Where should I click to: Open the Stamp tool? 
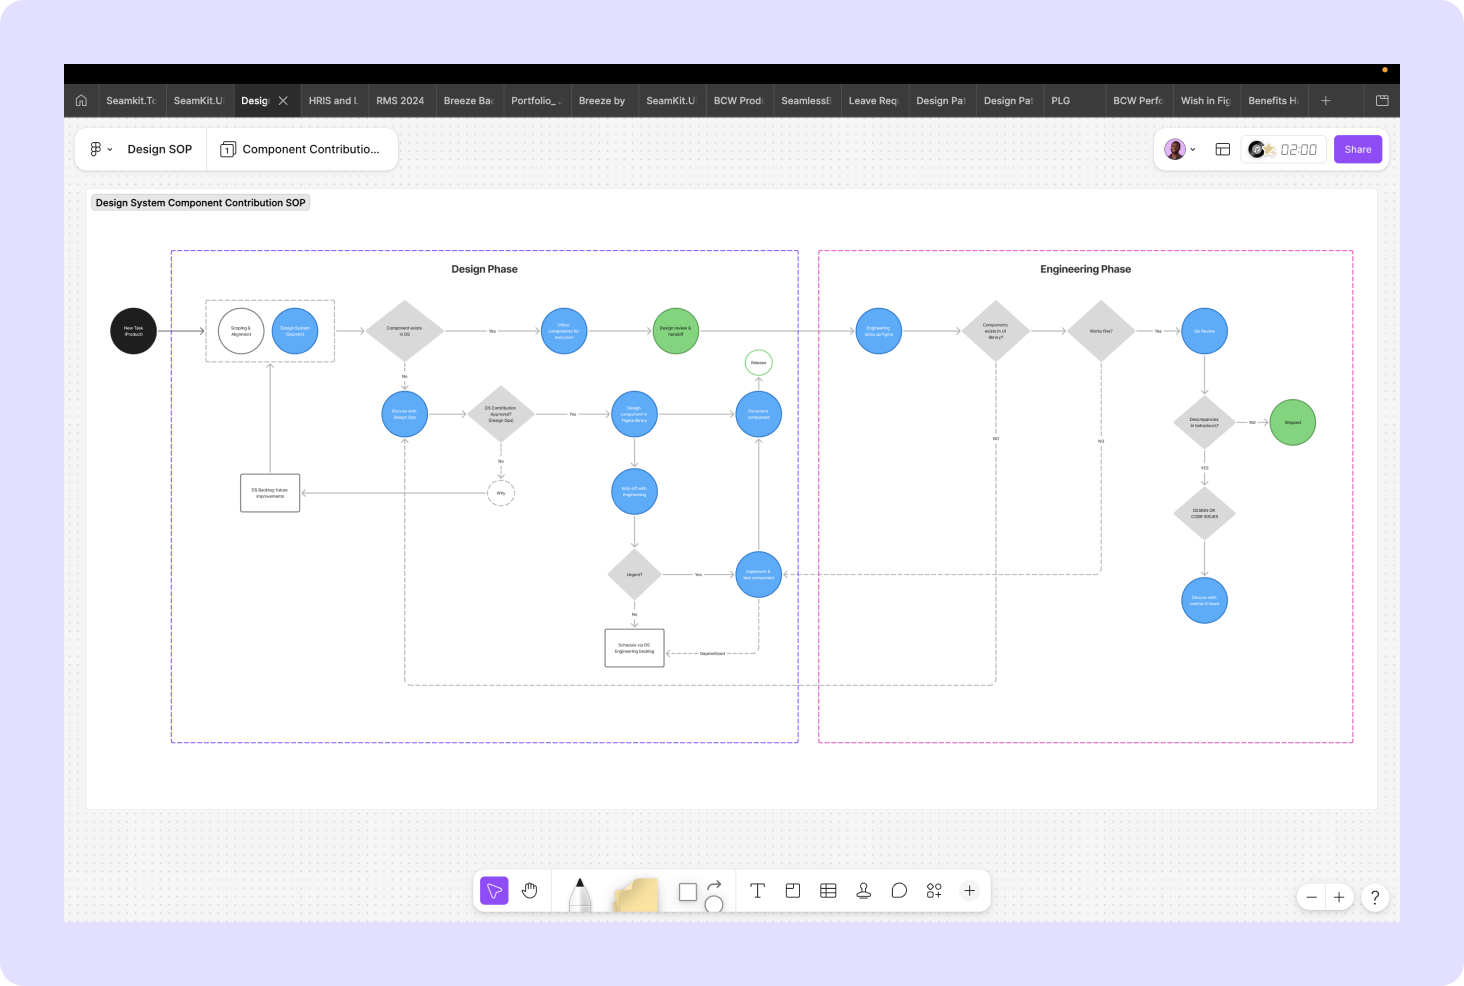tap(864, 891)
